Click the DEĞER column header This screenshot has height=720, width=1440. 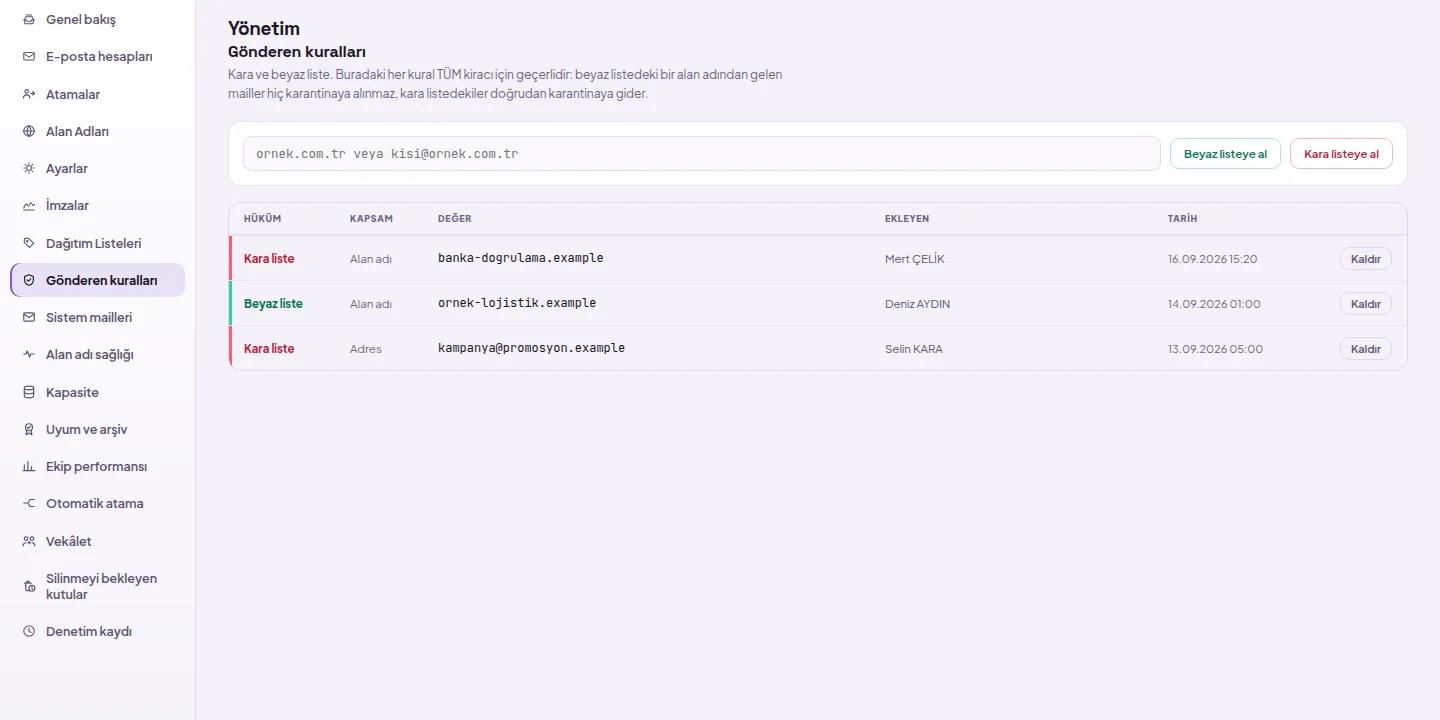coord(454,219)
